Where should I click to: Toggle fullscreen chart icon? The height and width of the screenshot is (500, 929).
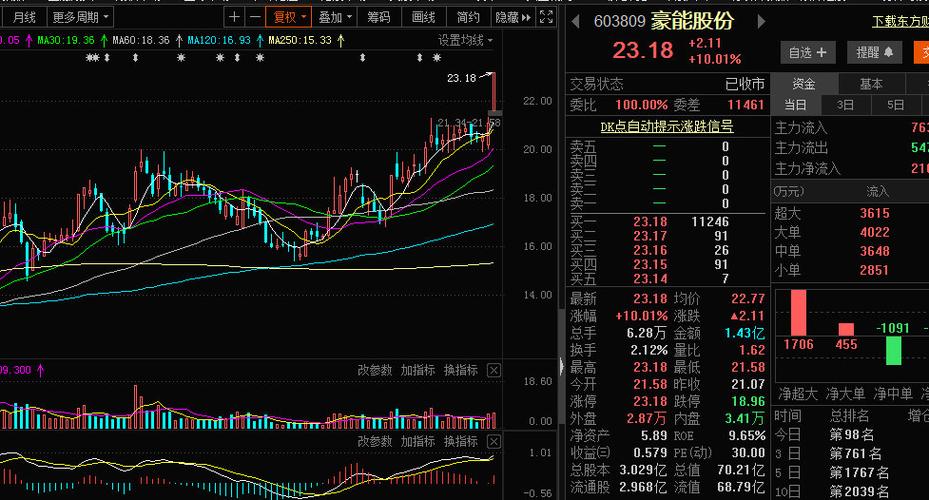click(x=546, y=17)
